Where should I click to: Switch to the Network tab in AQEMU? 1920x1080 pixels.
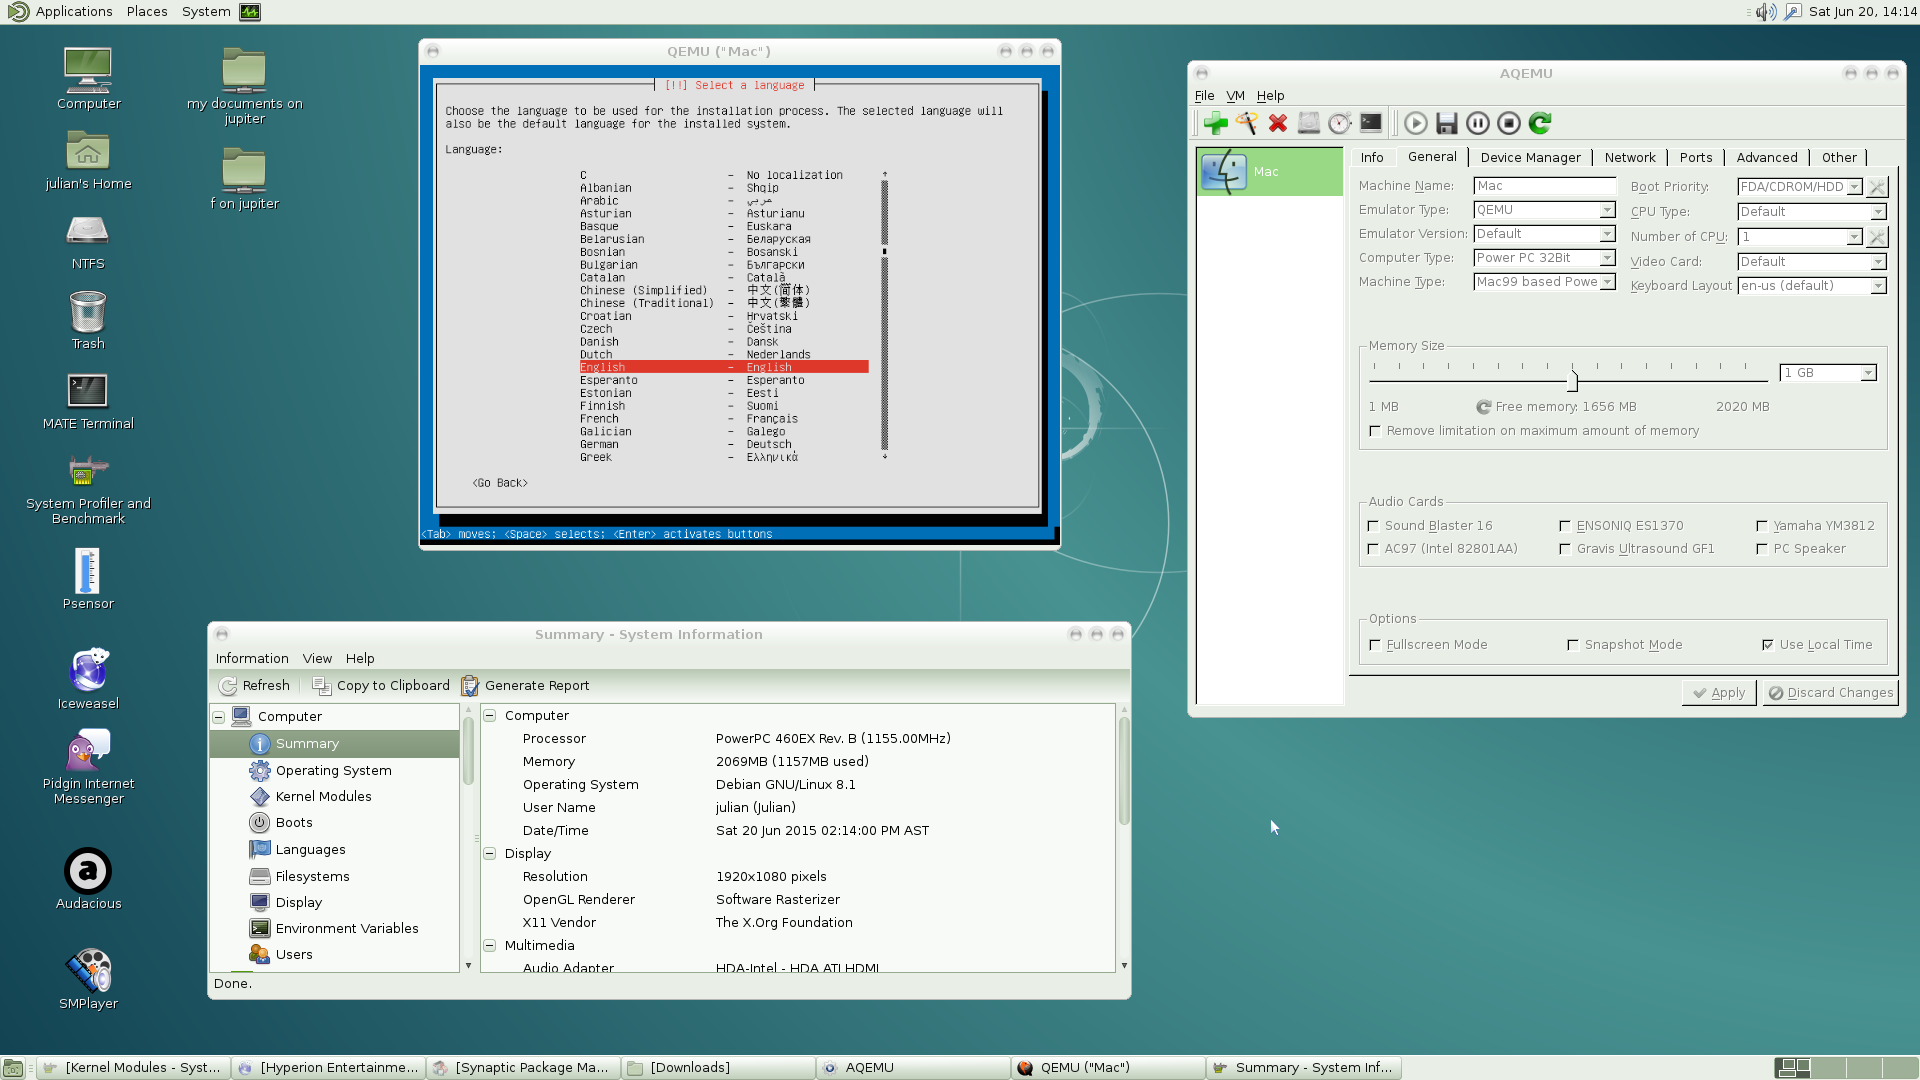point(1629,157)
